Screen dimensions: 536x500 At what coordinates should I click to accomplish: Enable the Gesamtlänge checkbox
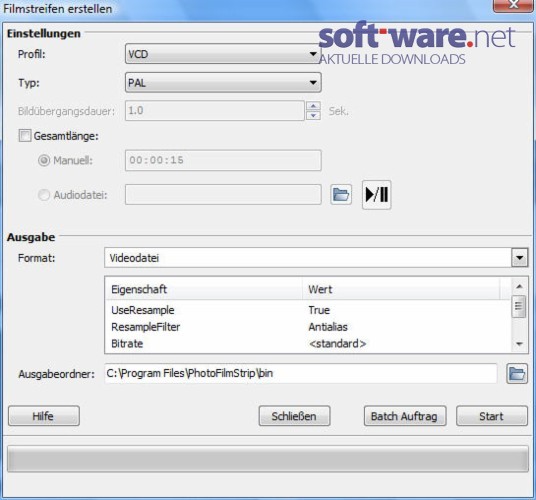tap(25, 136)
